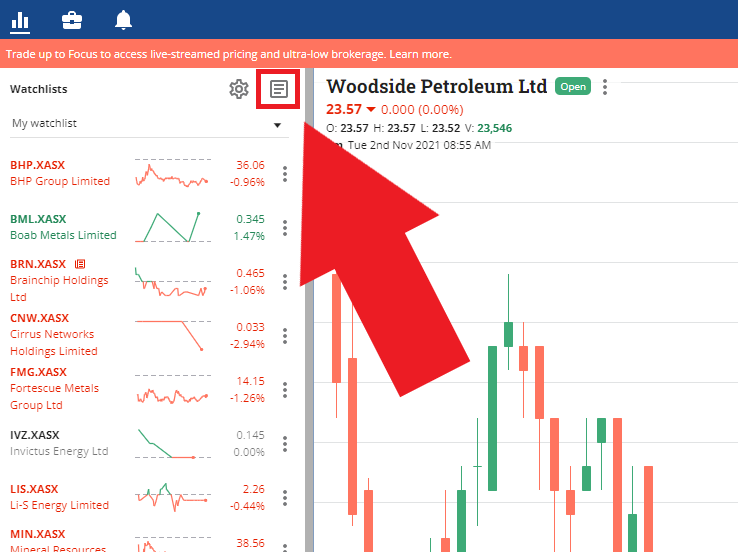Open the three-dot menu for BML.XASX
Screen dimensions: 738x552
(x=285, y=228)
